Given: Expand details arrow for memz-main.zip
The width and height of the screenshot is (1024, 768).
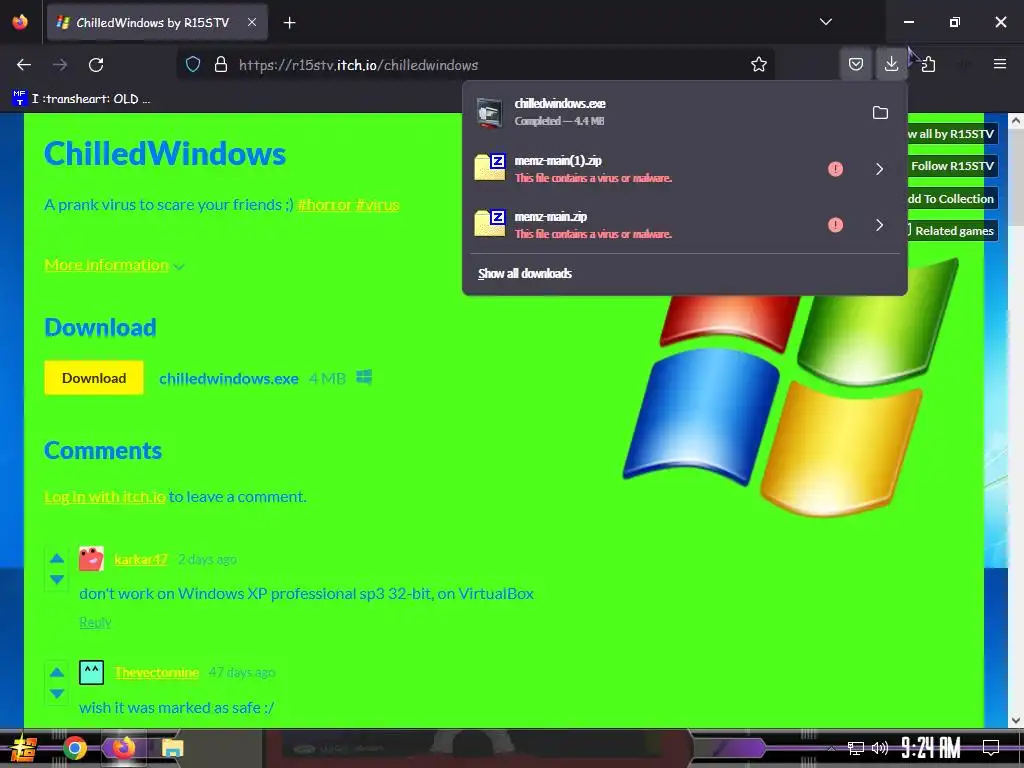Looking at the screenshot, I should [x=880, y=225].
